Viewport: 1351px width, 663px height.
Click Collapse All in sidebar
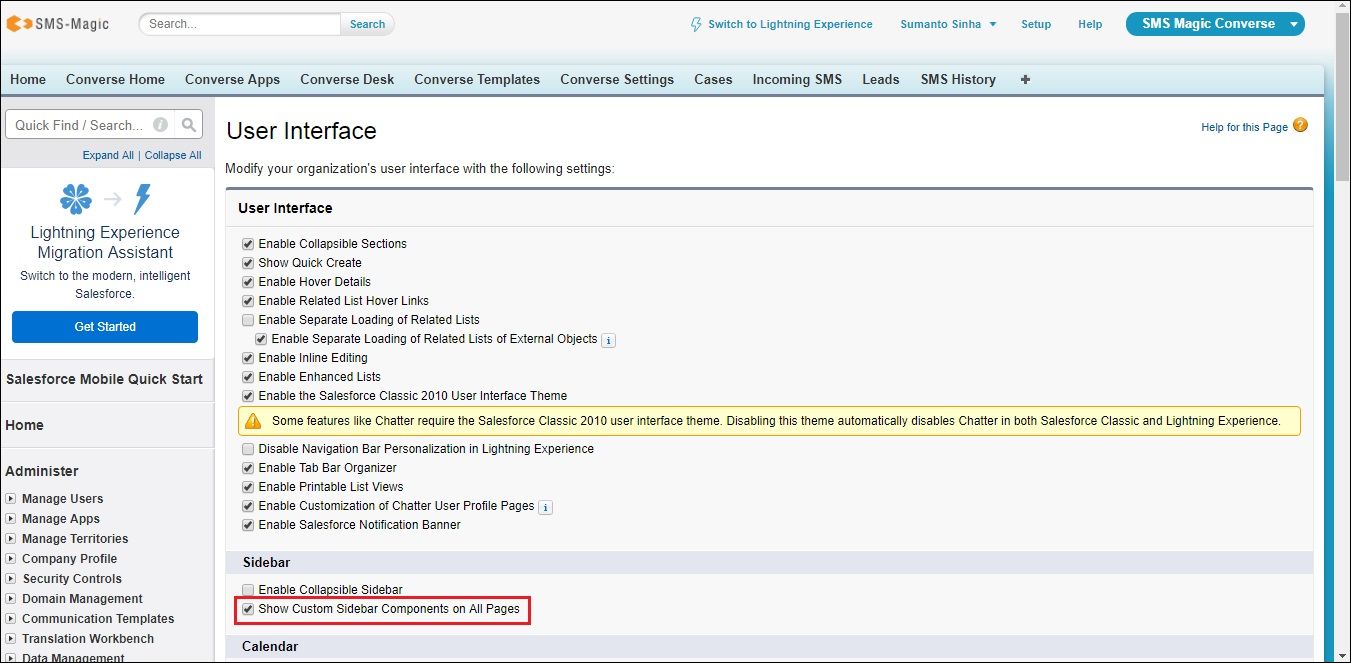tap(173, 155)
